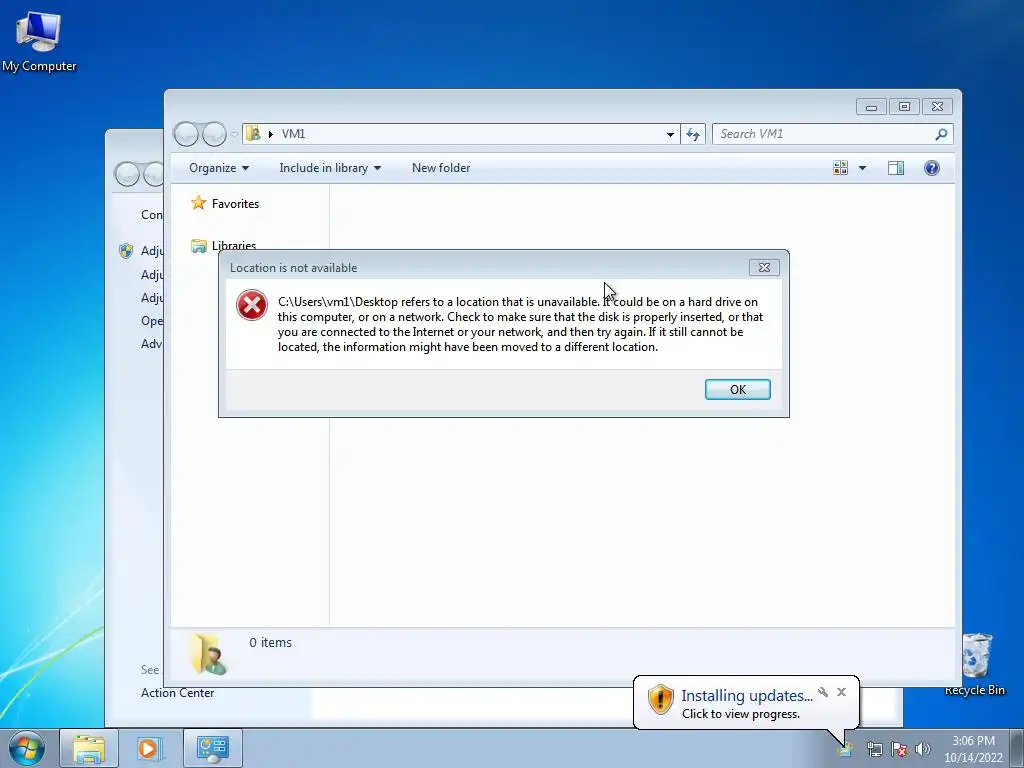Open My Computer desktop icon
The width and height of the screenshot is (1024, 768).
coord(39,40)
